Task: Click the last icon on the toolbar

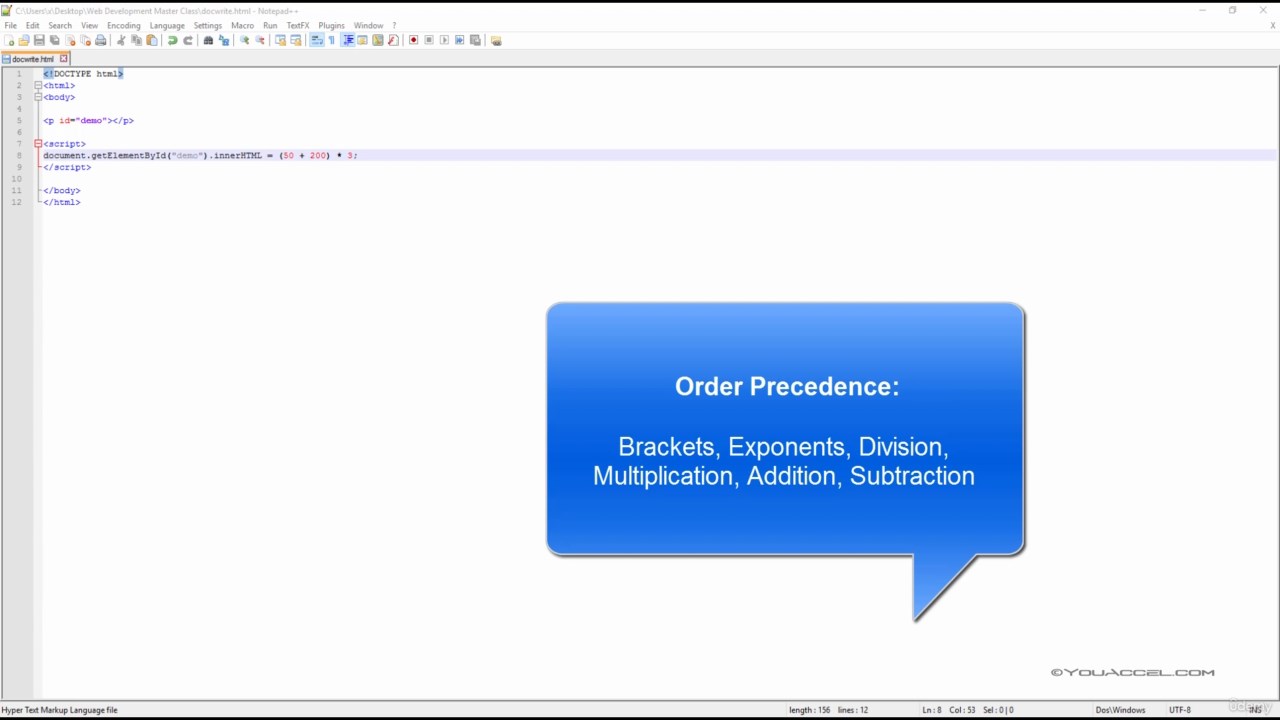Action: (x=495, y=40)
